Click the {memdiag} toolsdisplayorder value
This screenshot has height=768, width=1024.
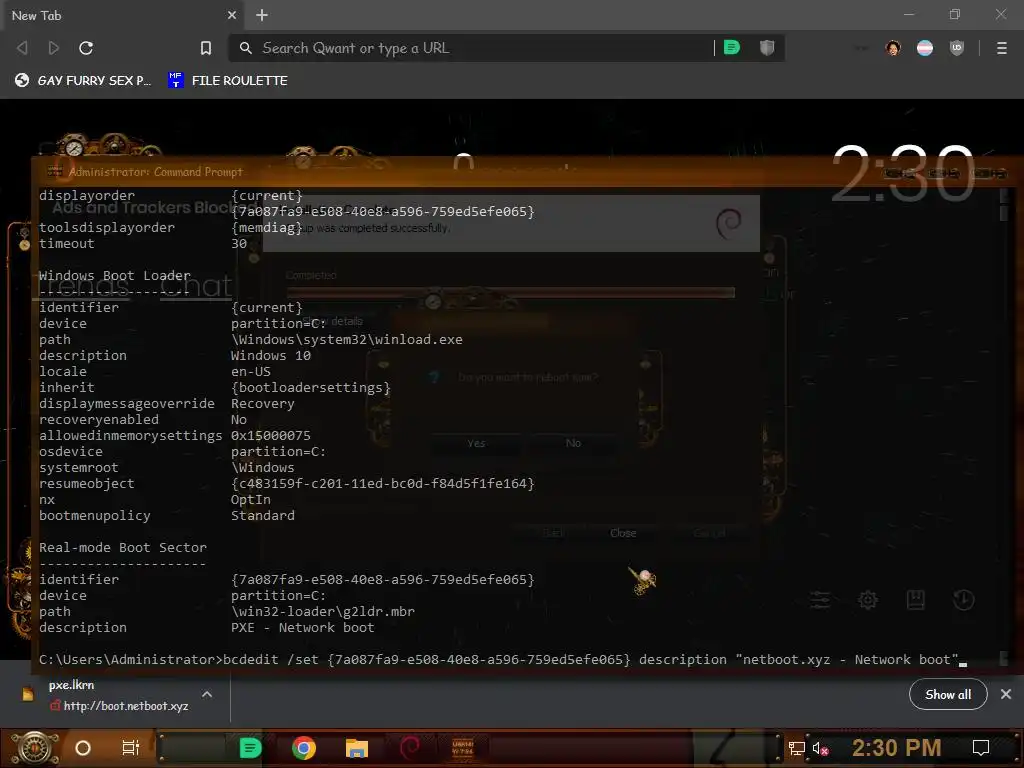pos(266,227)
